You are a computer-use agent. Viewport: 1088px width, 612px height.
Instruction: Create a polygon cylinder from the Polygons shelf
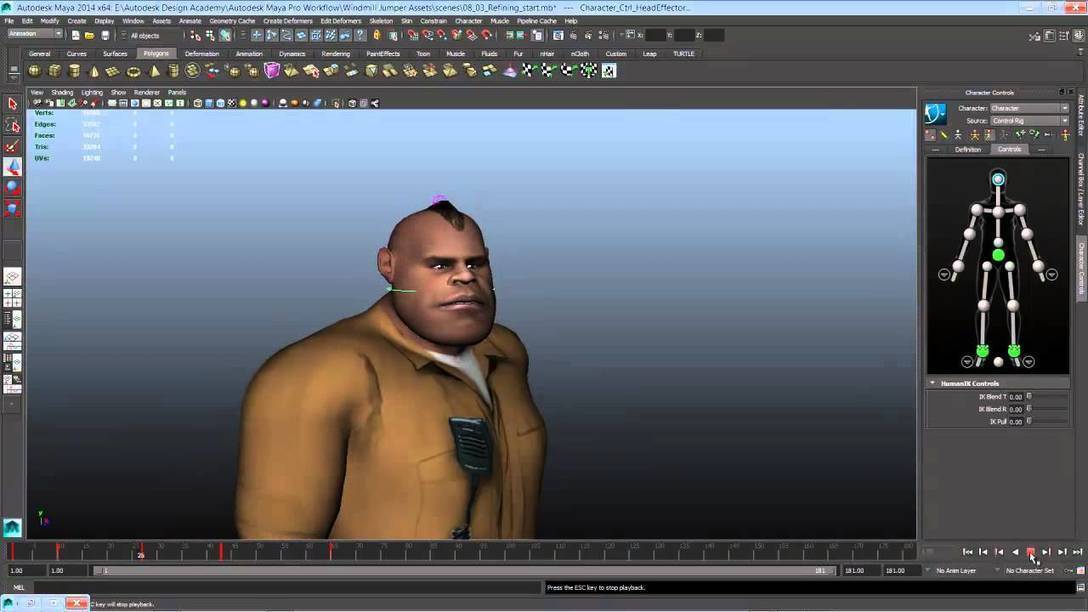pos(72,70)
